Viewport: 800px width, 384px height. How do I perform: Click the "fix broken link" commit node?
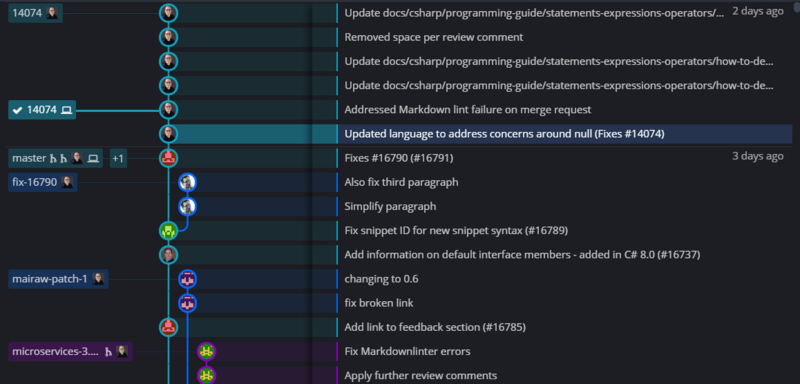tap(188, 303)
